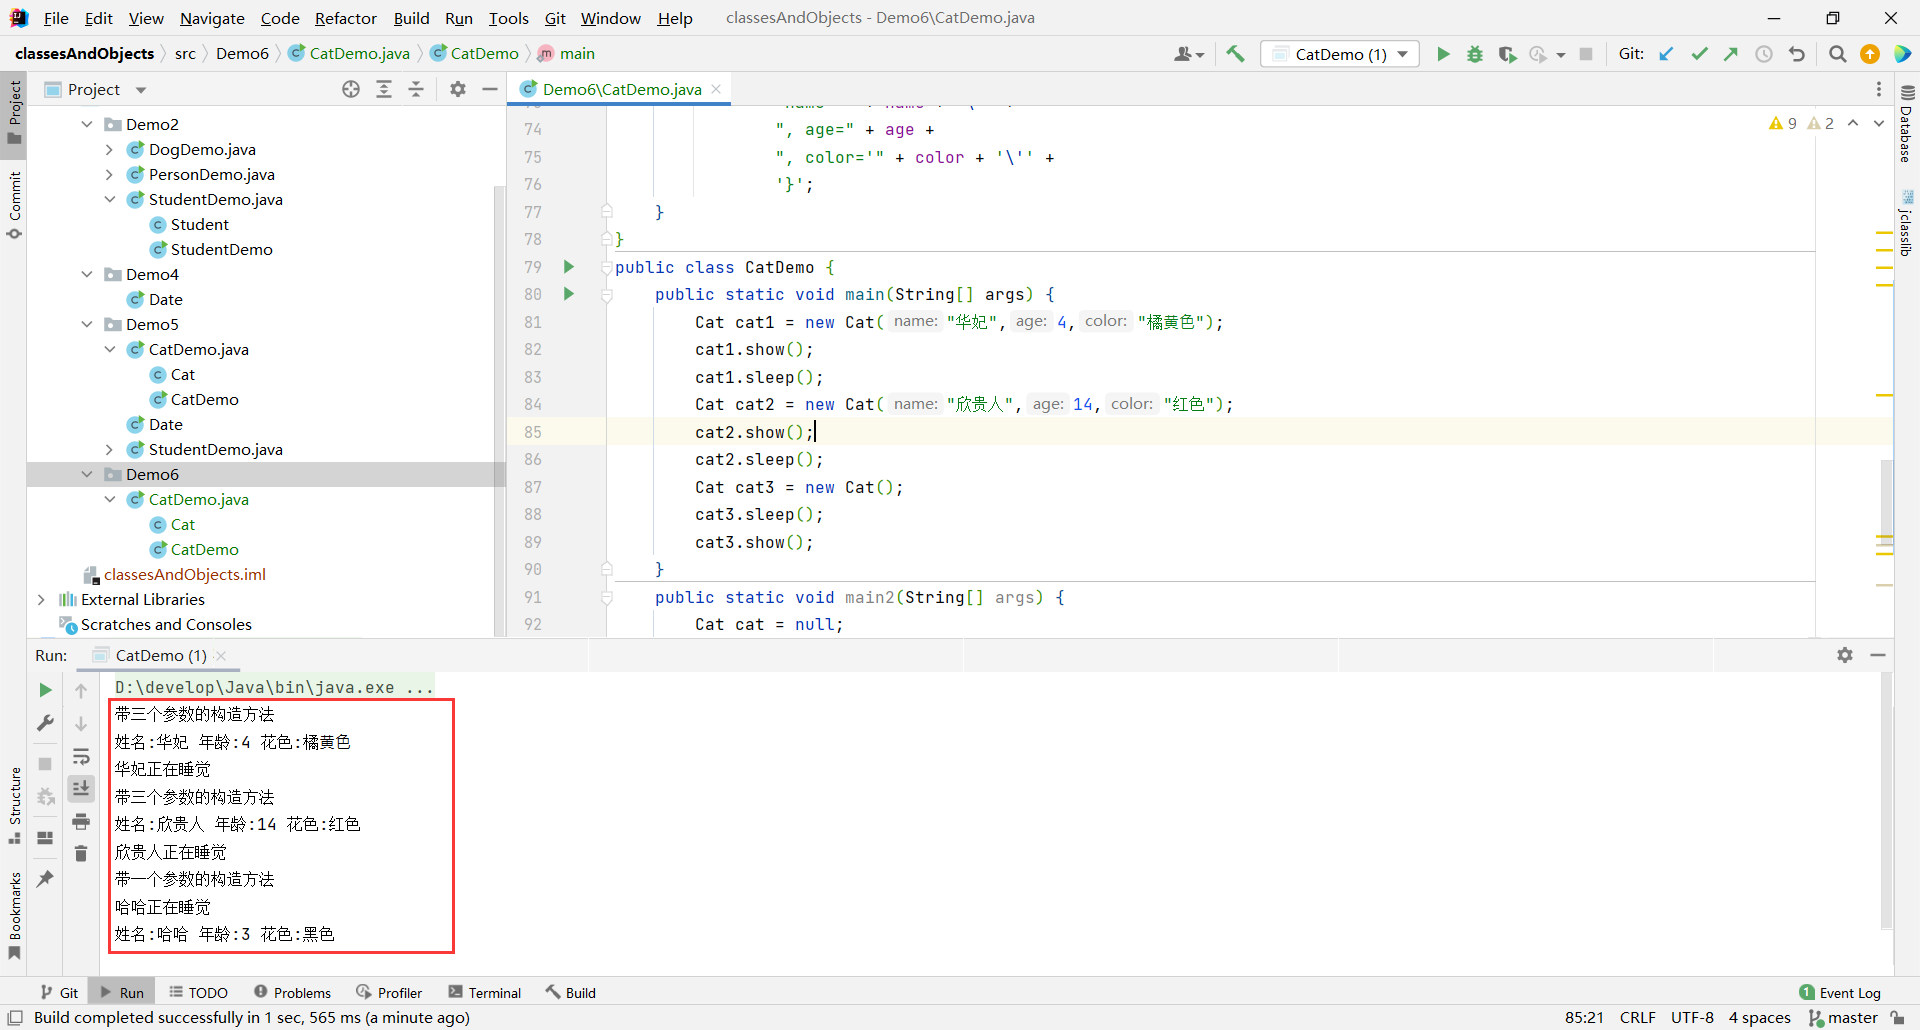This screenshot has width=1920, height=1030.
Task: Toggle soft-wrap in Run console
Action: point(81,757)
